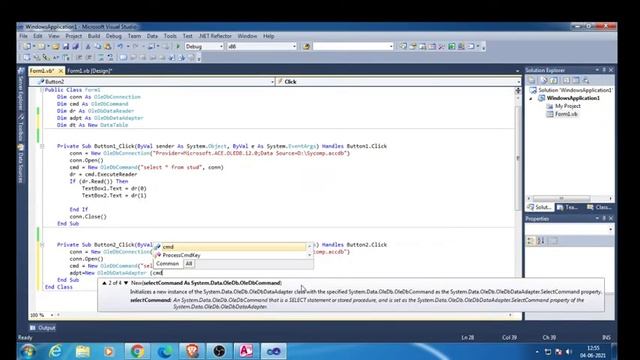The image size is (640, 360).
Task: Switch to Form1.vb [Design] tab
Action: [89, 71]
